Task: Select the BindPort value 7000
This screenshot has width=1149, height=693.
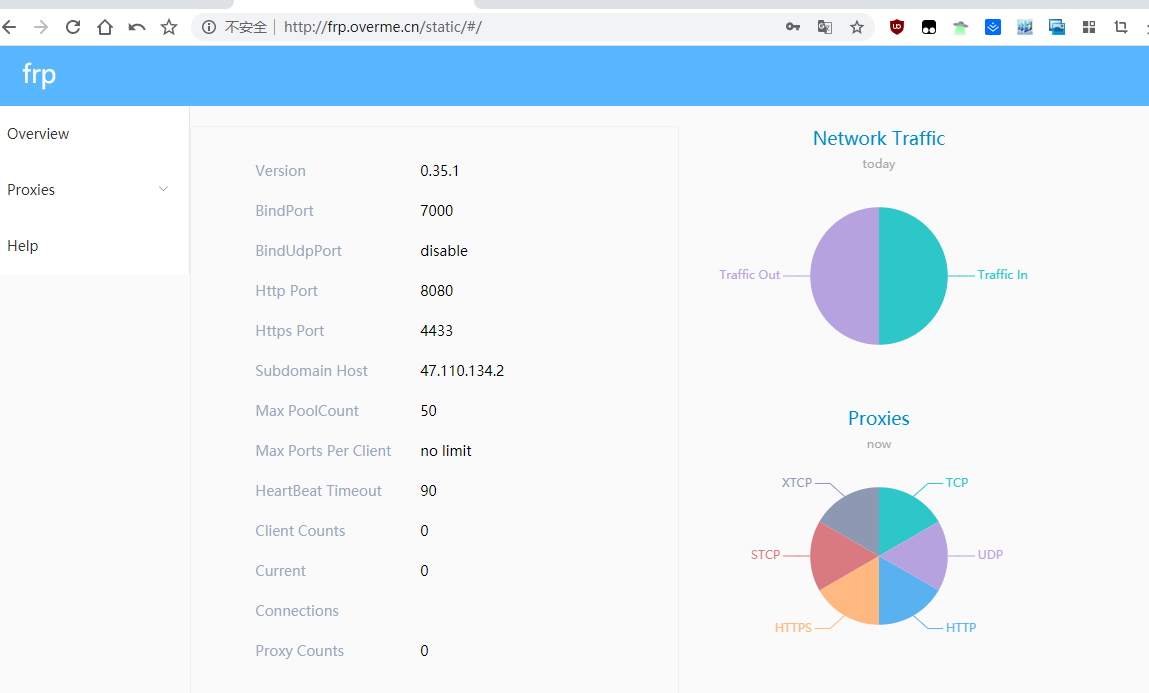Action: (437, 211)
